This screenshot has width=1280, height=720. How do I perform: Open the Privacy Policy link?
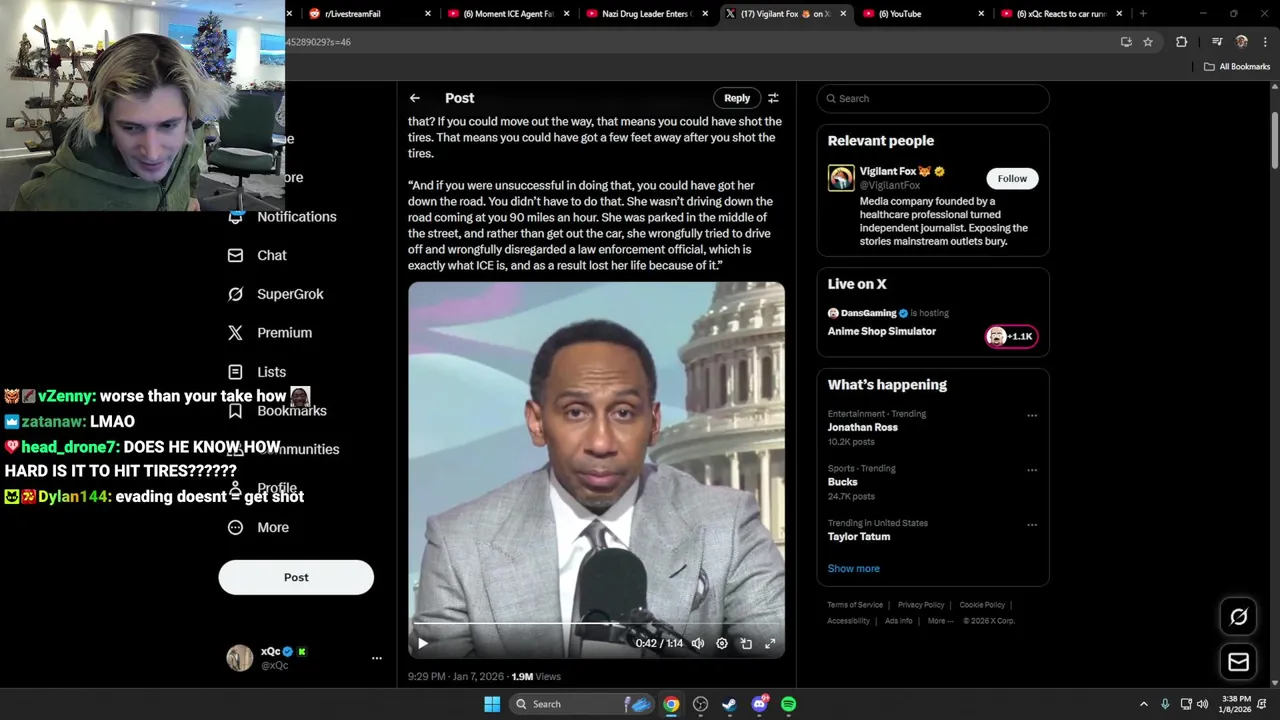pyautogui.click(x=921, y=605)
